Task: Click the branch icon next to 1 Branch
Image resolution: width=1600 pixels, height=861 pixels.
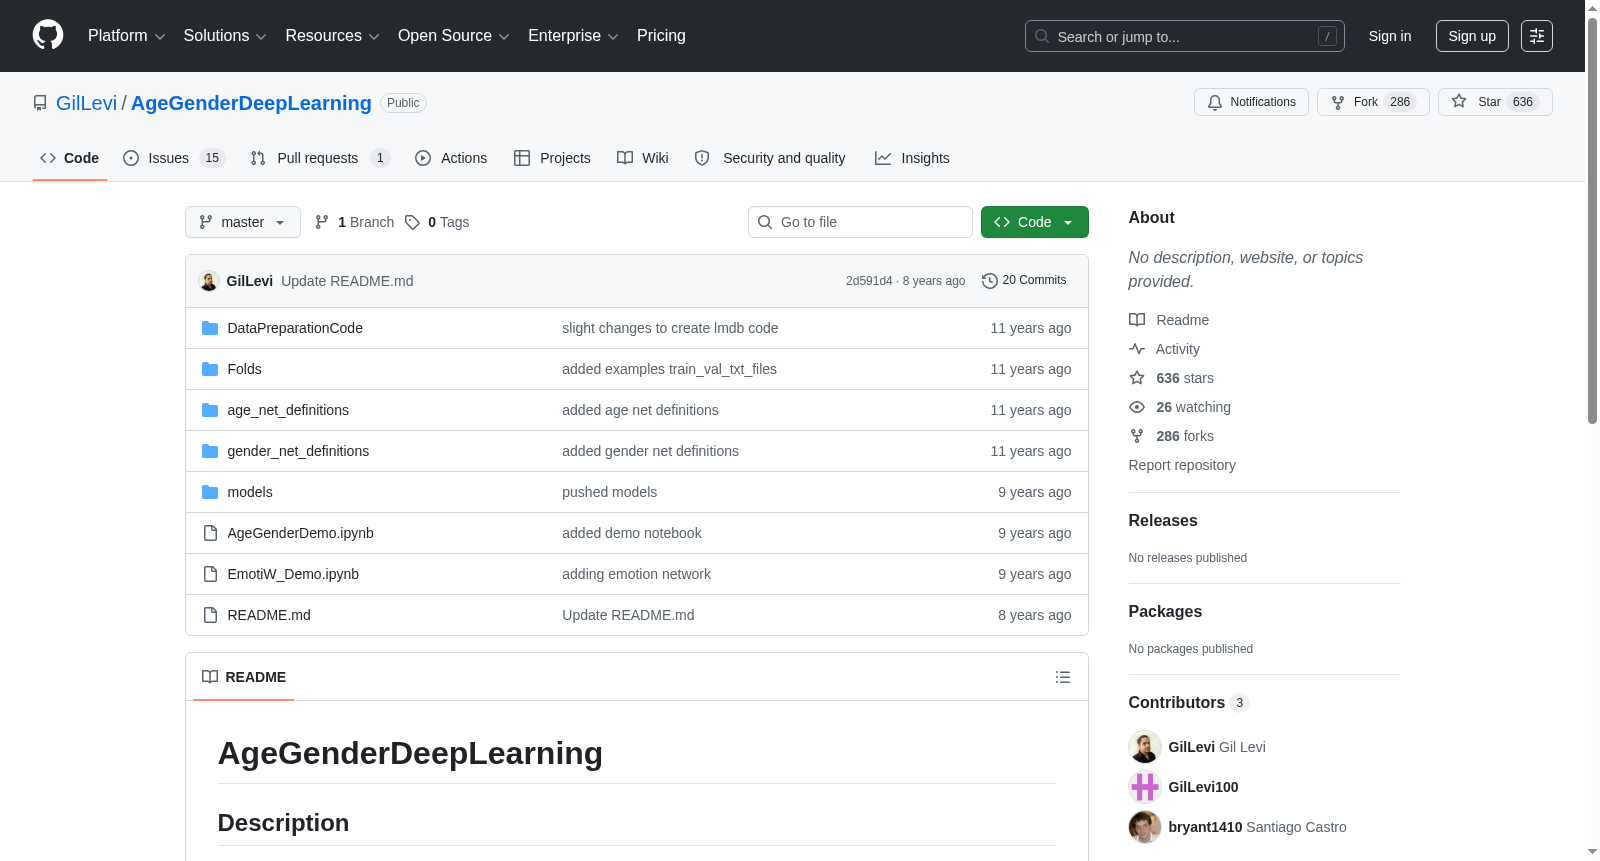Action: coord(322,222)
